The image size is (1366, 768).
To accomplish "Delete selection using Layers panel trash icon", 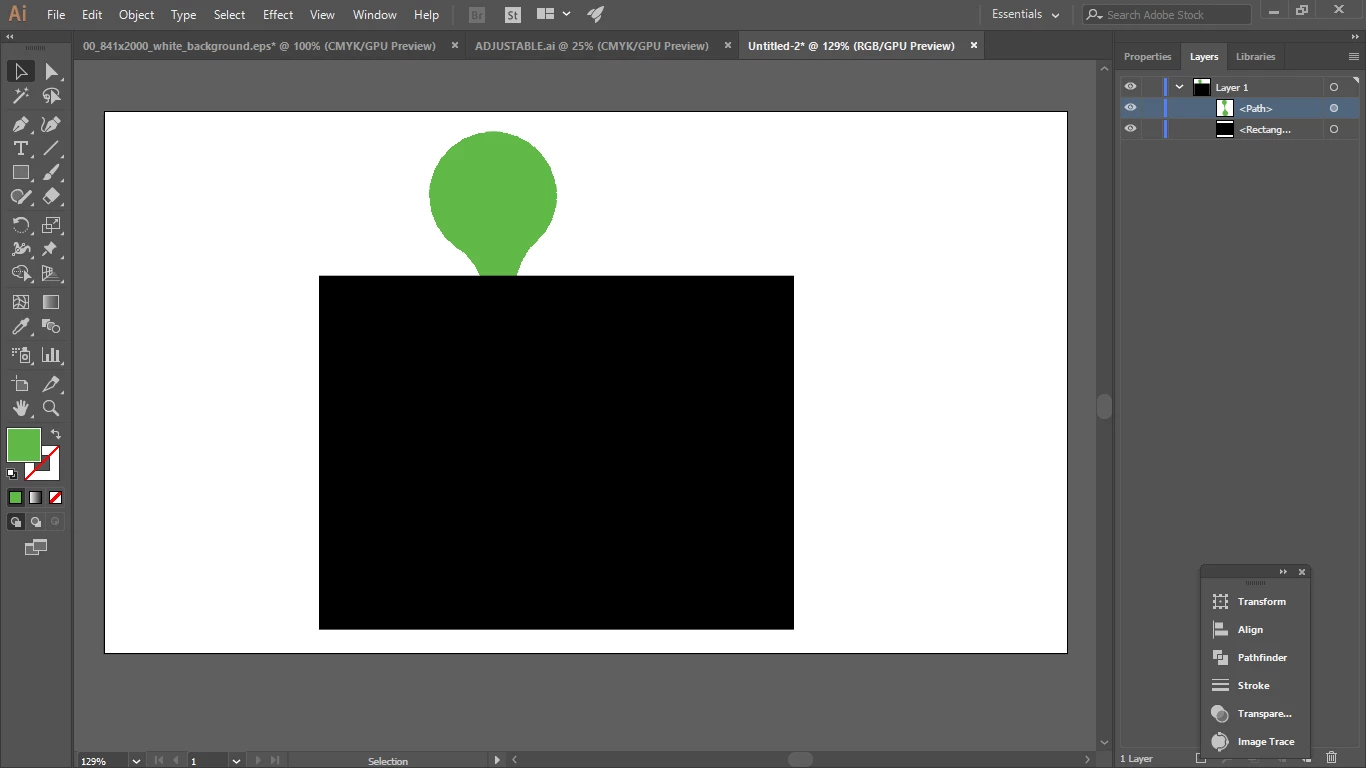I will pyautogui.click(x=1331, y=758).
